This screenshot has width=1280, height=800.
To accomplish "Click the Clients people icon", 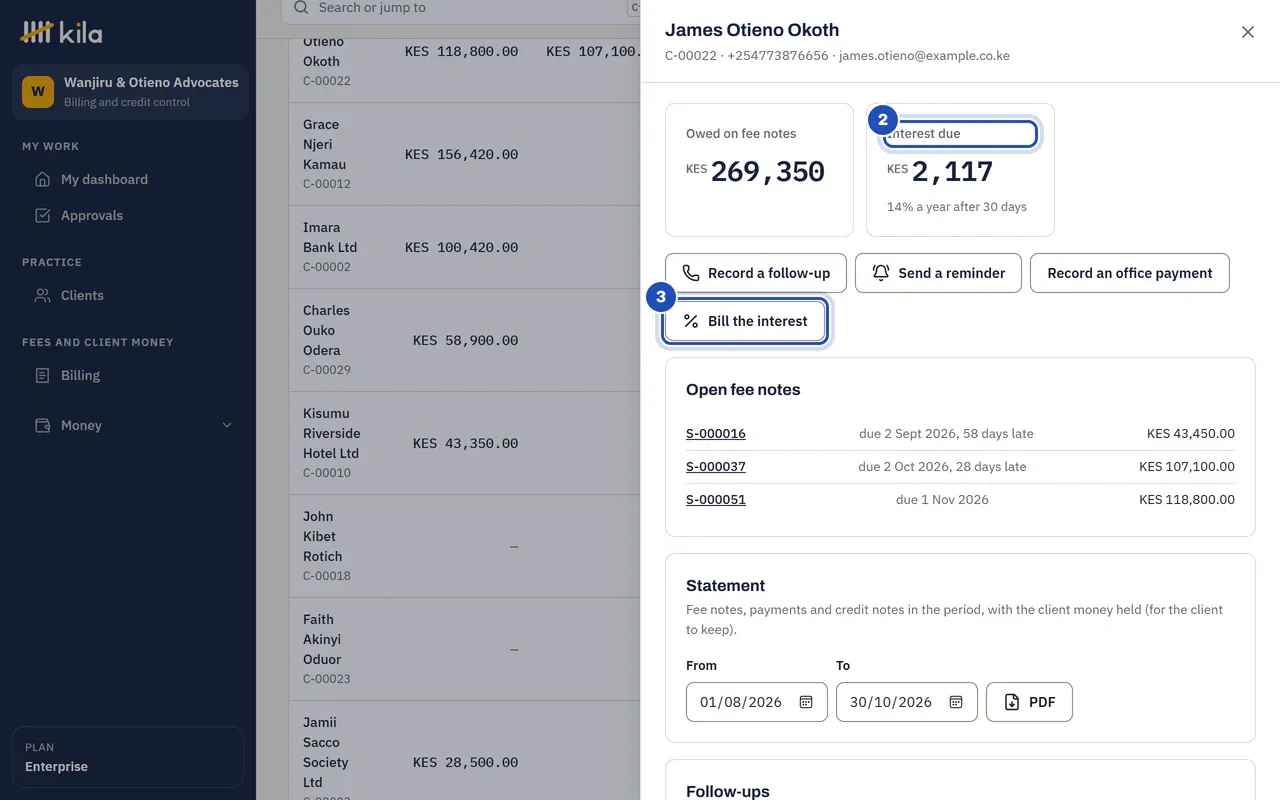I will click(42, 296).
